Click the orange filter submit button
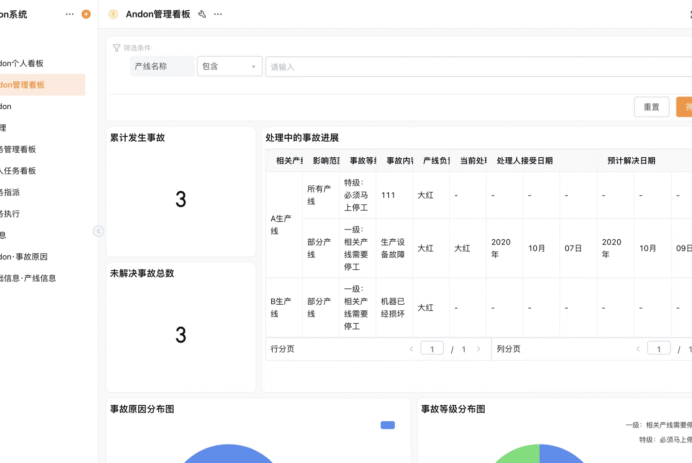The height and width of the screenshot is (463, 692). click(x=684, y=107)
